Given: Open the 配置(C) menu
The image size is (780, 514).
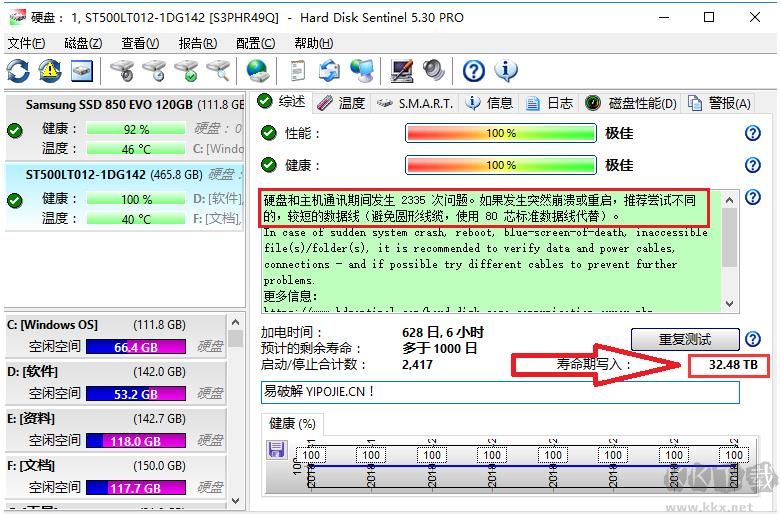Looking at the screenshot, I should tap(255, 43).
